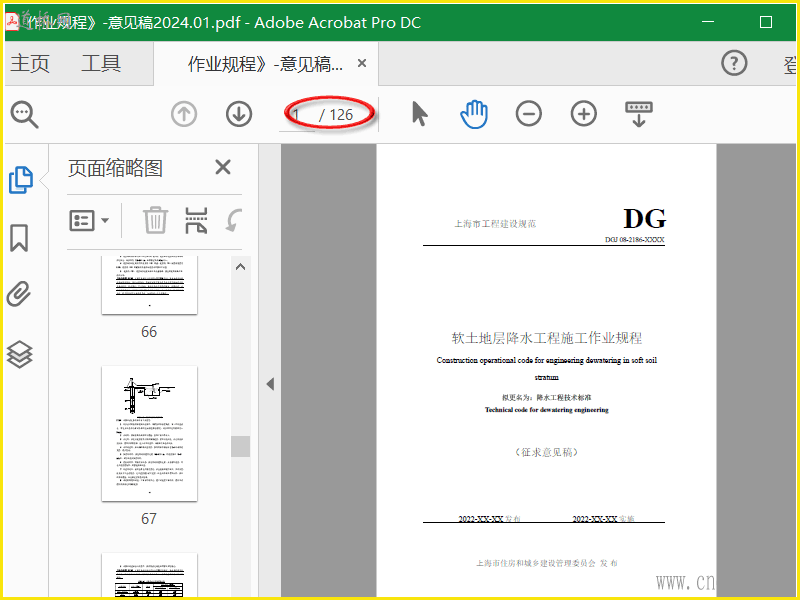Open the attachments paperclip panel
This screenshot has height=600, width=800.
(x=19, y=294)
